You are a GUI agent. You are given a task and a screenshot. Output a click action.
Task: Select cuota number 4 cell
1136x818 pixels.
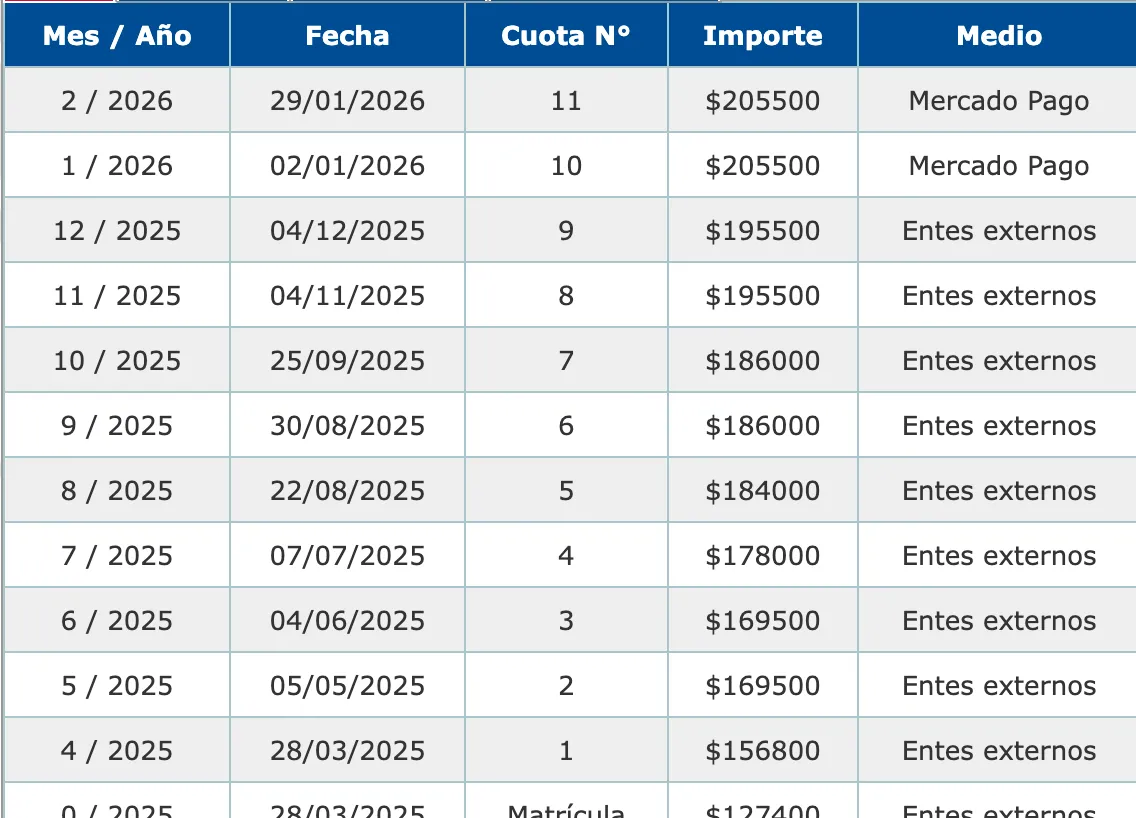(x=566, y=556)
